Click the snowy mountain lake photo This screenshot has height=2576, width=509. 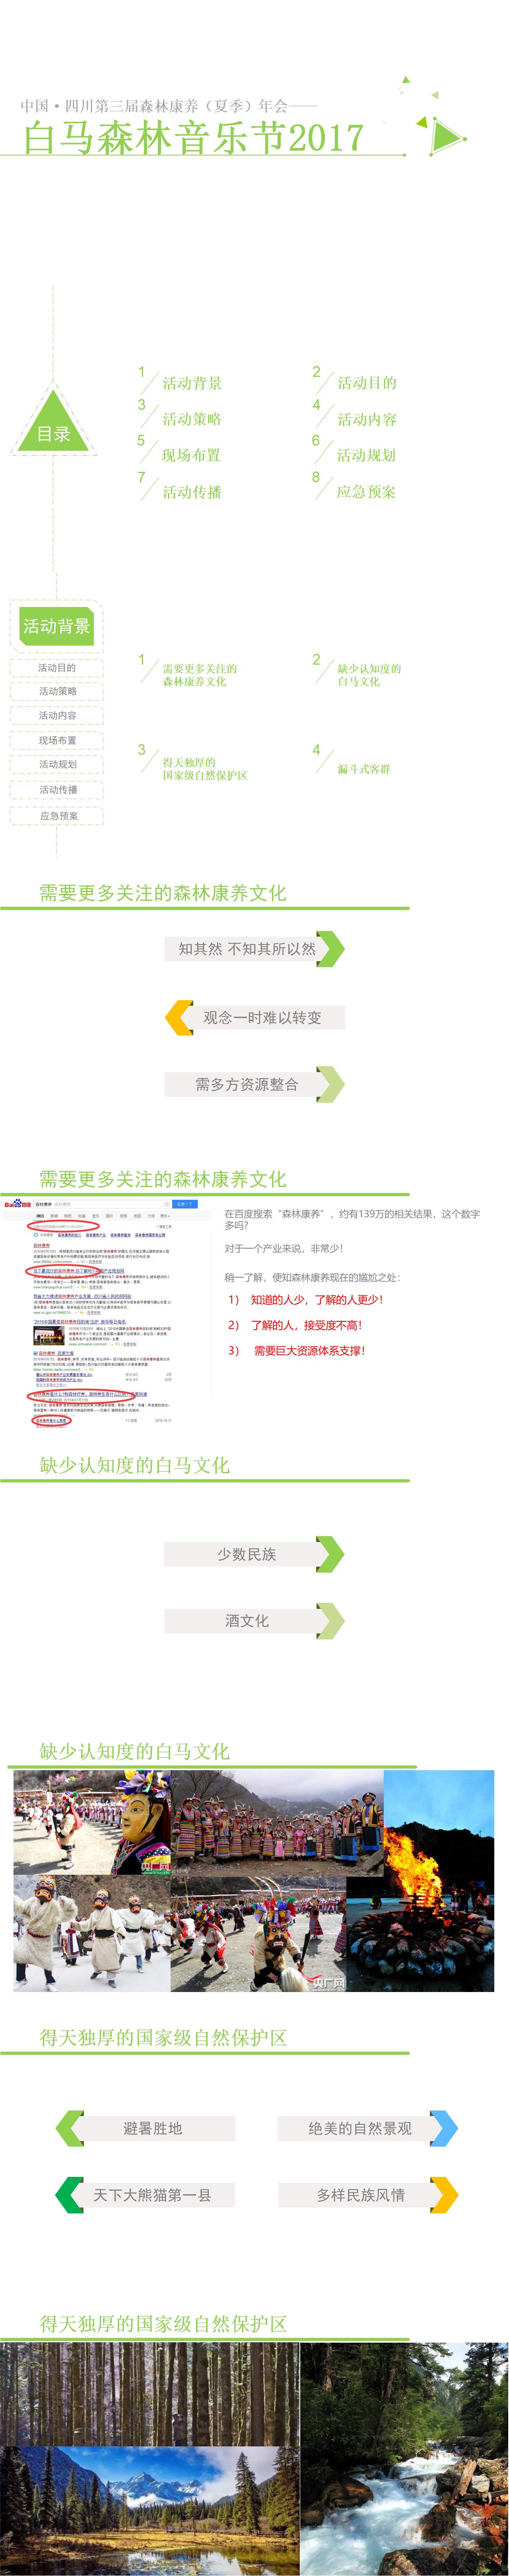click(x=150, y=2510)
